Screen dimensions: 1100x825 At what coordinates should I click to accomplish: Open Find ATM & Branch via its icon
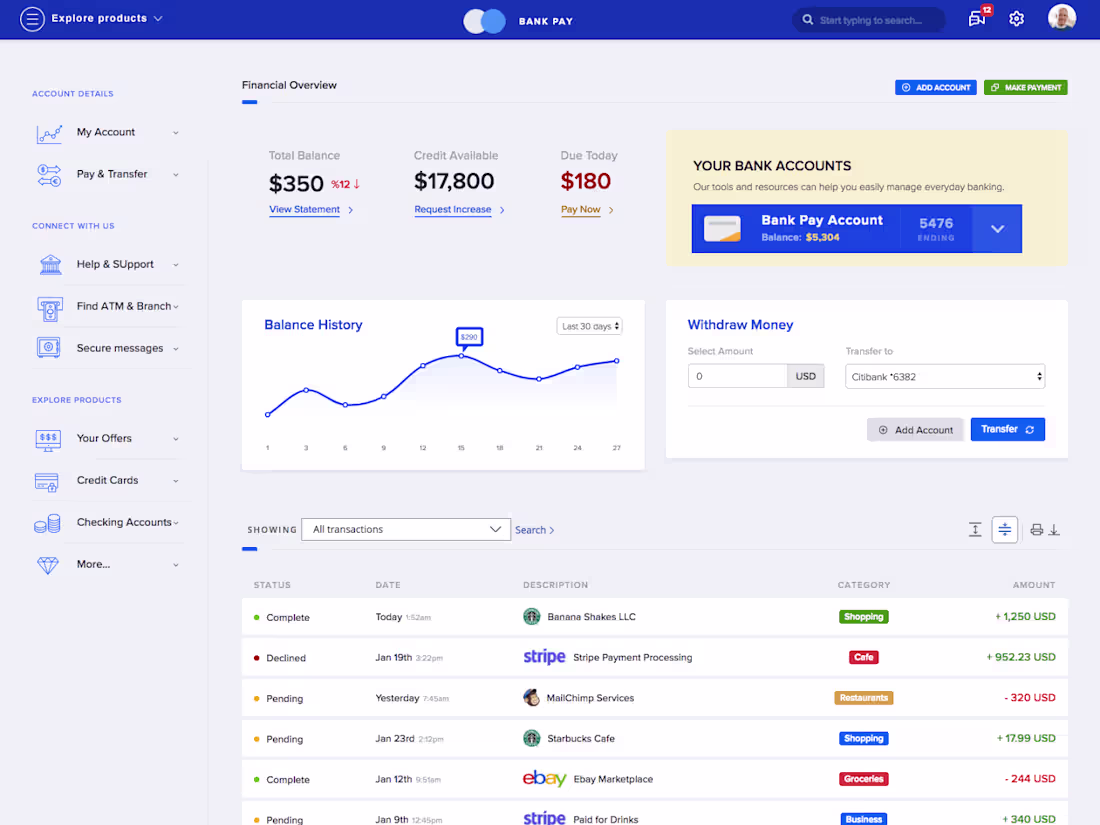point(50,306)
